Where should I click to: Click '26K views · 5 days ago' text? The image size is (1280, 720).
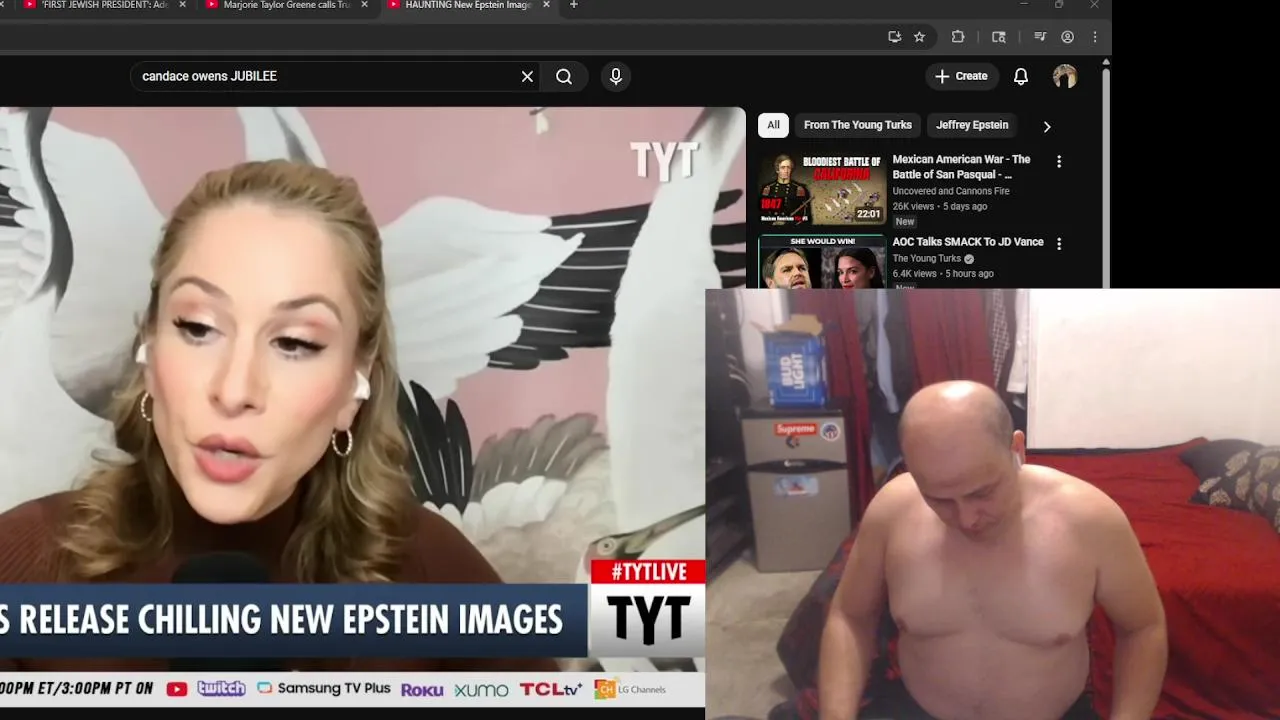tap(939, 206)
